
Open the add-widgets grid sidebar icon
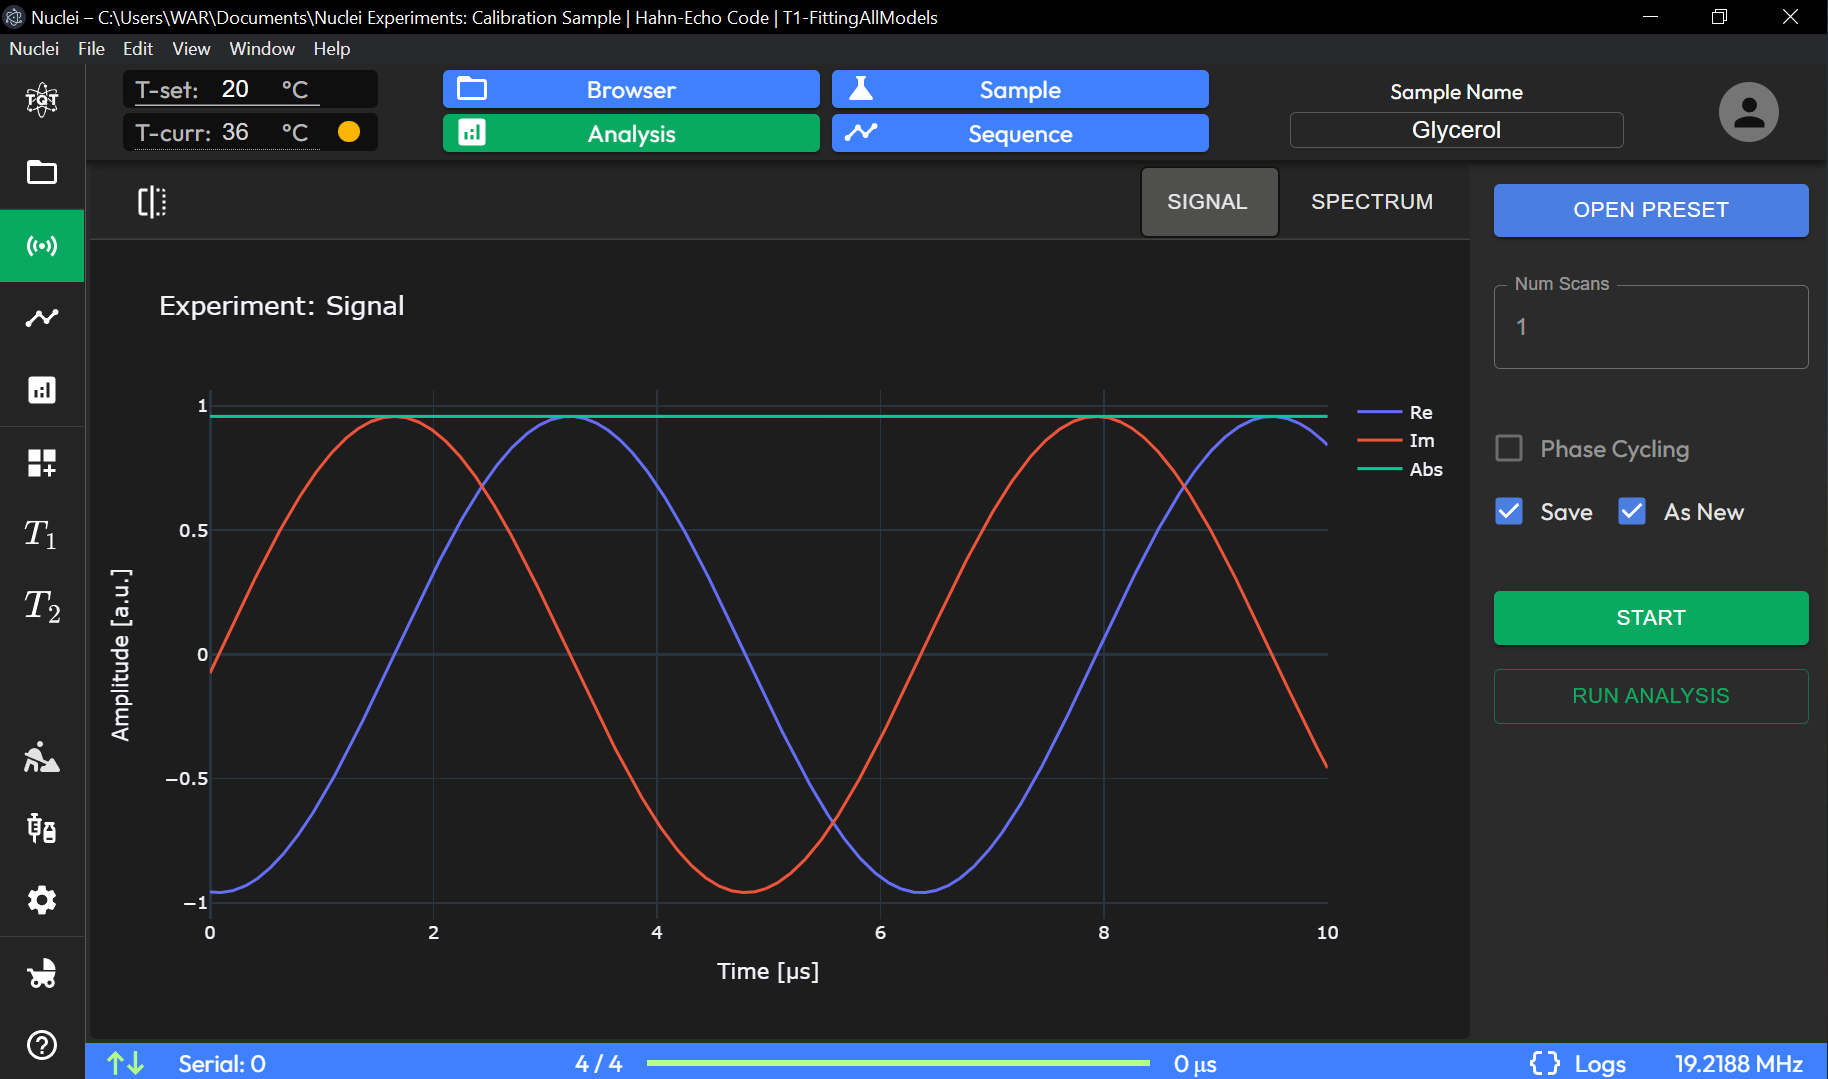42,463
